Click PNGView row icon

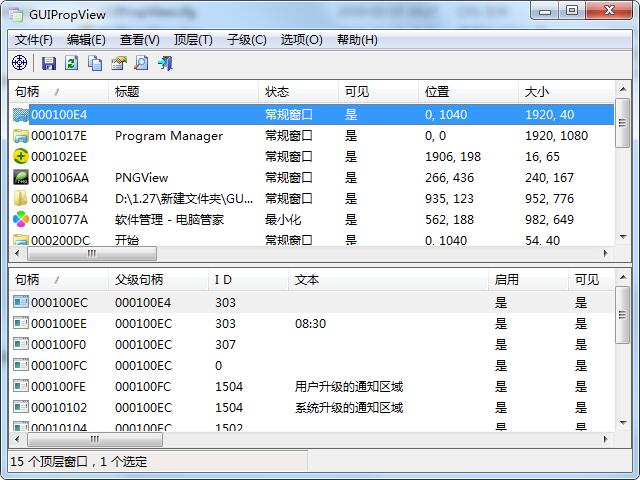point(20,178)
